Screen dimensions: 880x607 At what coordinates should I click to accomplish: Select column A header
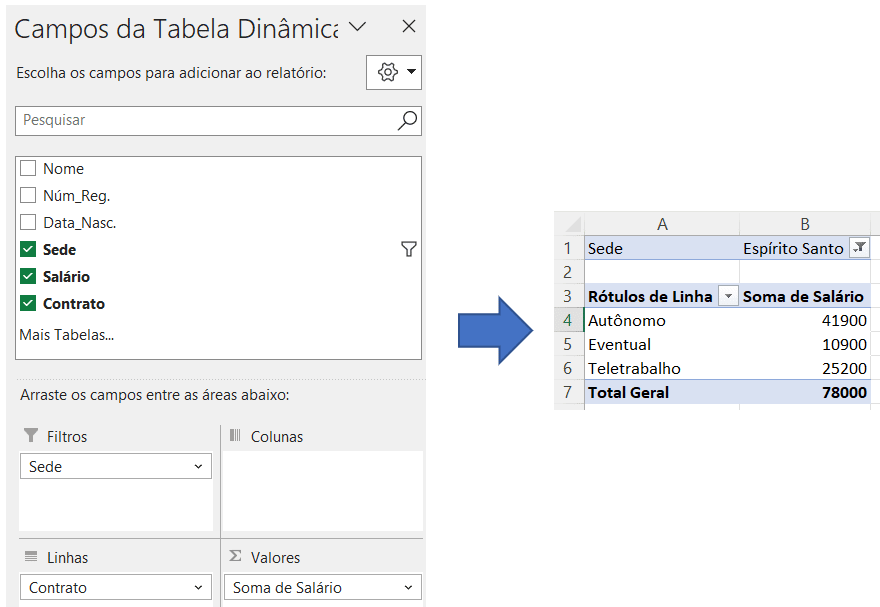[662, 224]
